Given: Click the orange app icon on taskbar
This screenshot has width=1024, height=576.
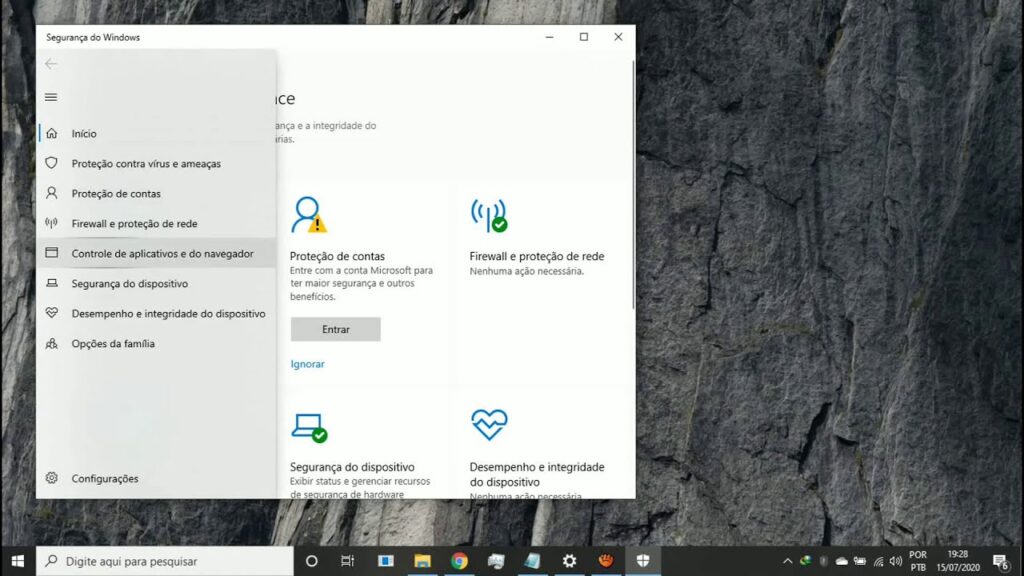Looking at the screenshot, I should coord(606,561).
